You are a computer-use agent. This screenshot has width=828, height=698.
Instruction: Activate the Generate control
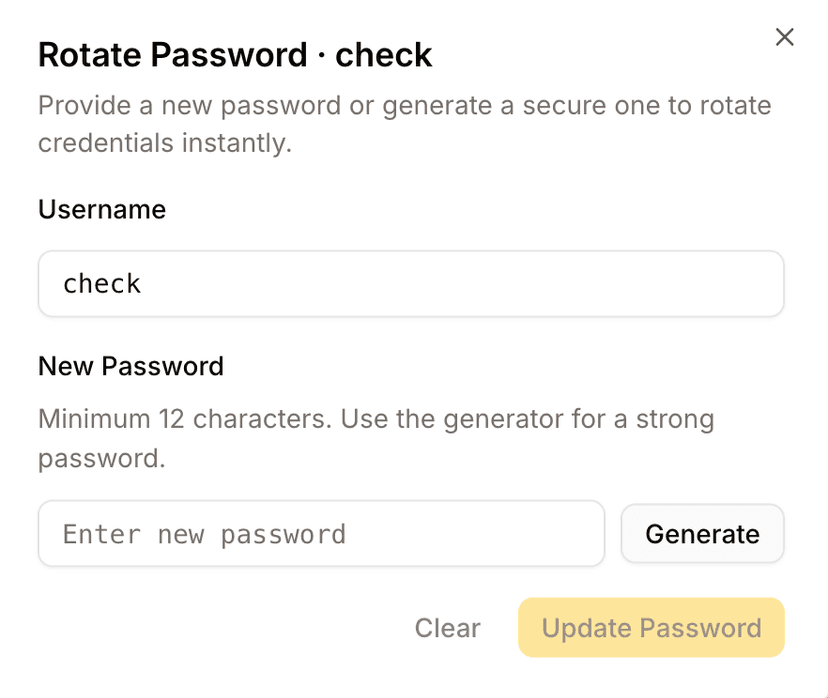click(702, 534)
